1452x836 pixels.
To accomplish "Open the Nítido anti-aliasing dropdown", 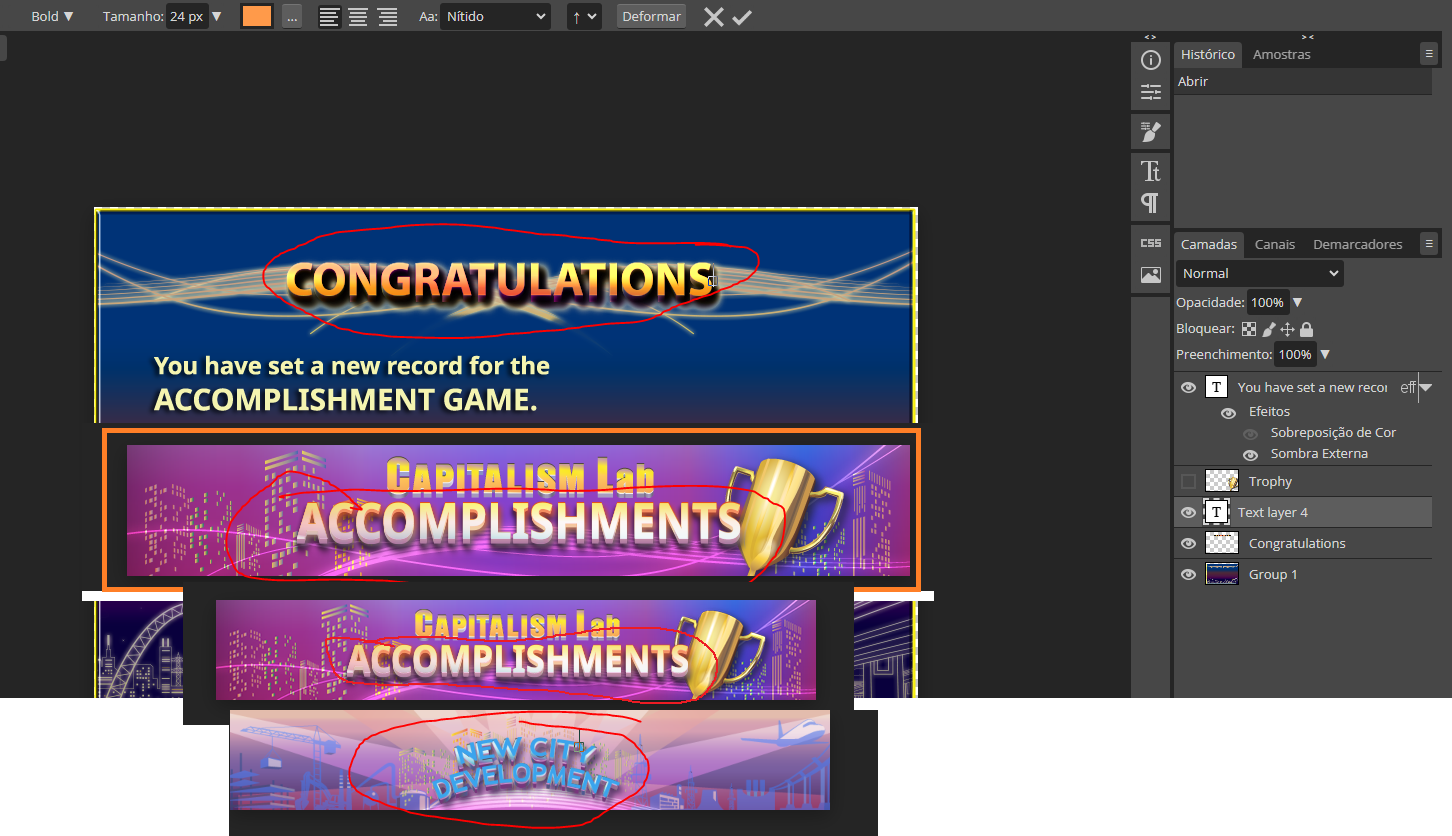I will (496, 17).
